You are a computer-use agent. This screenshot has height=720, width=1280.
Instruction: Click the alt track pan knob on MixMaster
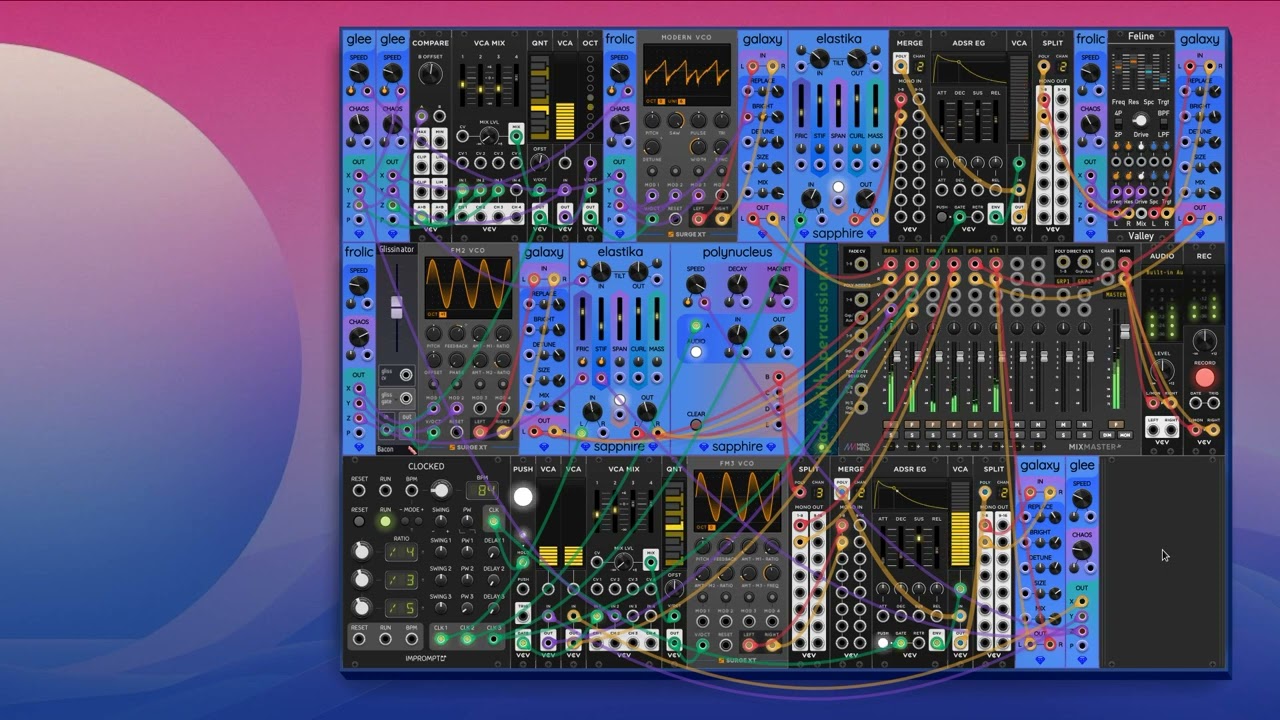995,328
